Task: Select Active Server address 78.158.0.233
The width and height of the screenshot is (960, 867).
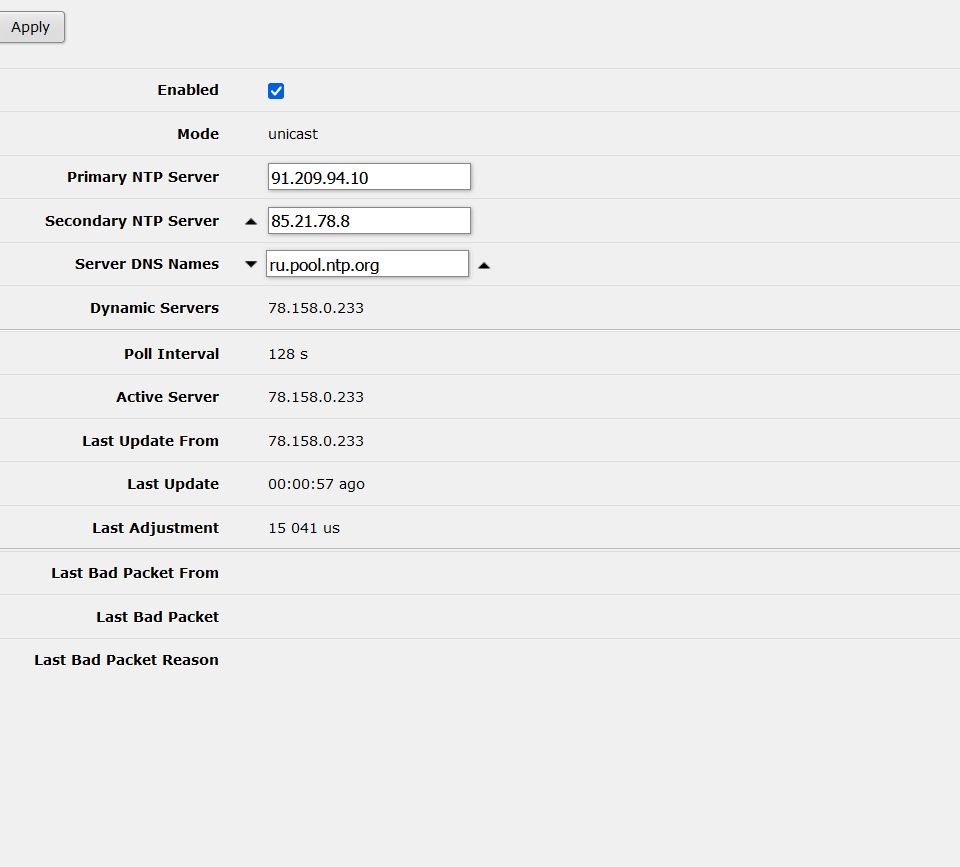Action: [x=316, y=397]
